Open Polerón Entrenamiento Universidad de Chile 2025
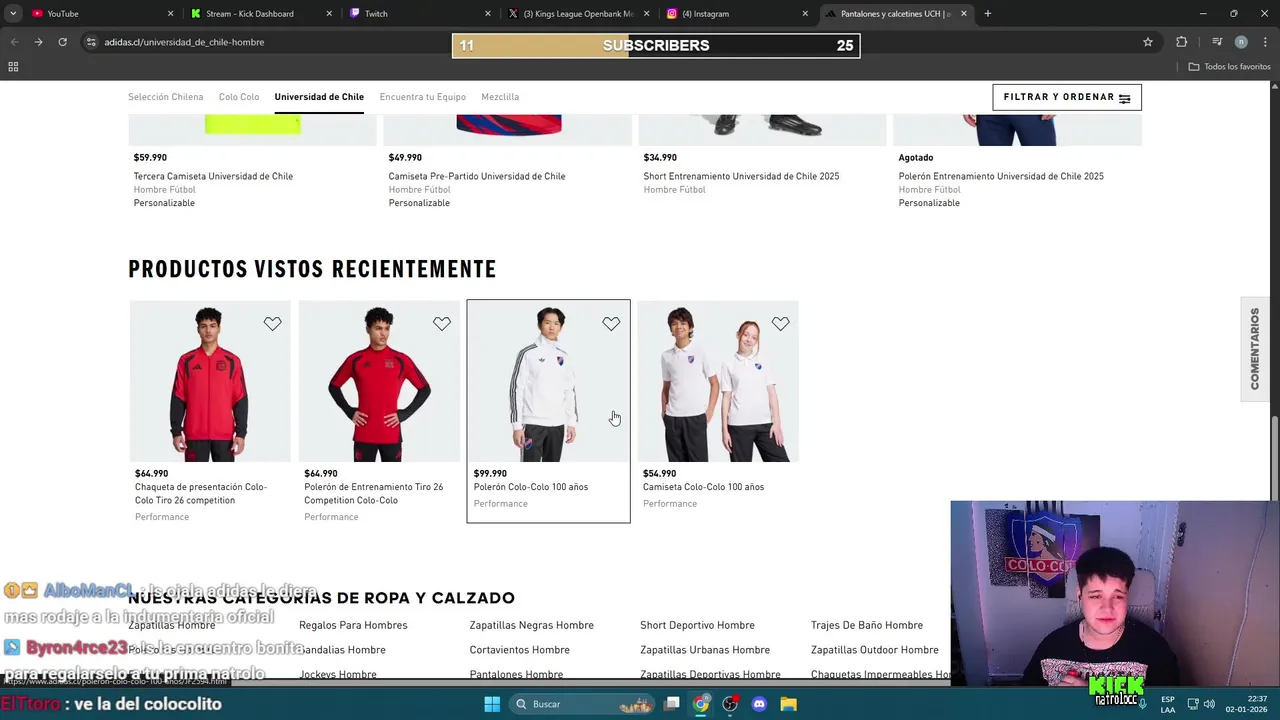This screenshot has height=720, width=1280. (x=1001, y=176)
